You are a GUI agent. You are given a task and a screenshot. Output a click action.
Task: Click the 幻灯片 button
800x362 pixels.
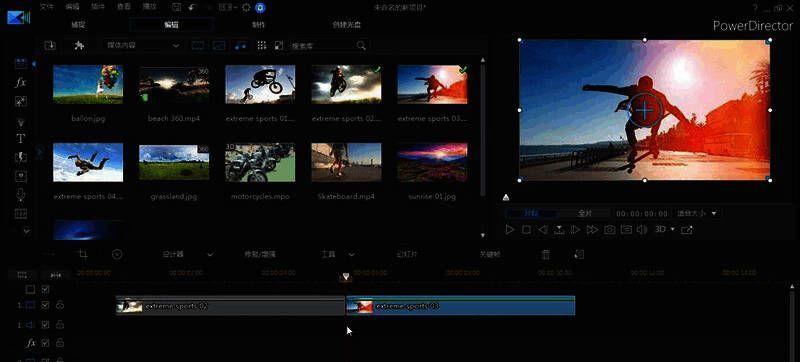point(407,254)
